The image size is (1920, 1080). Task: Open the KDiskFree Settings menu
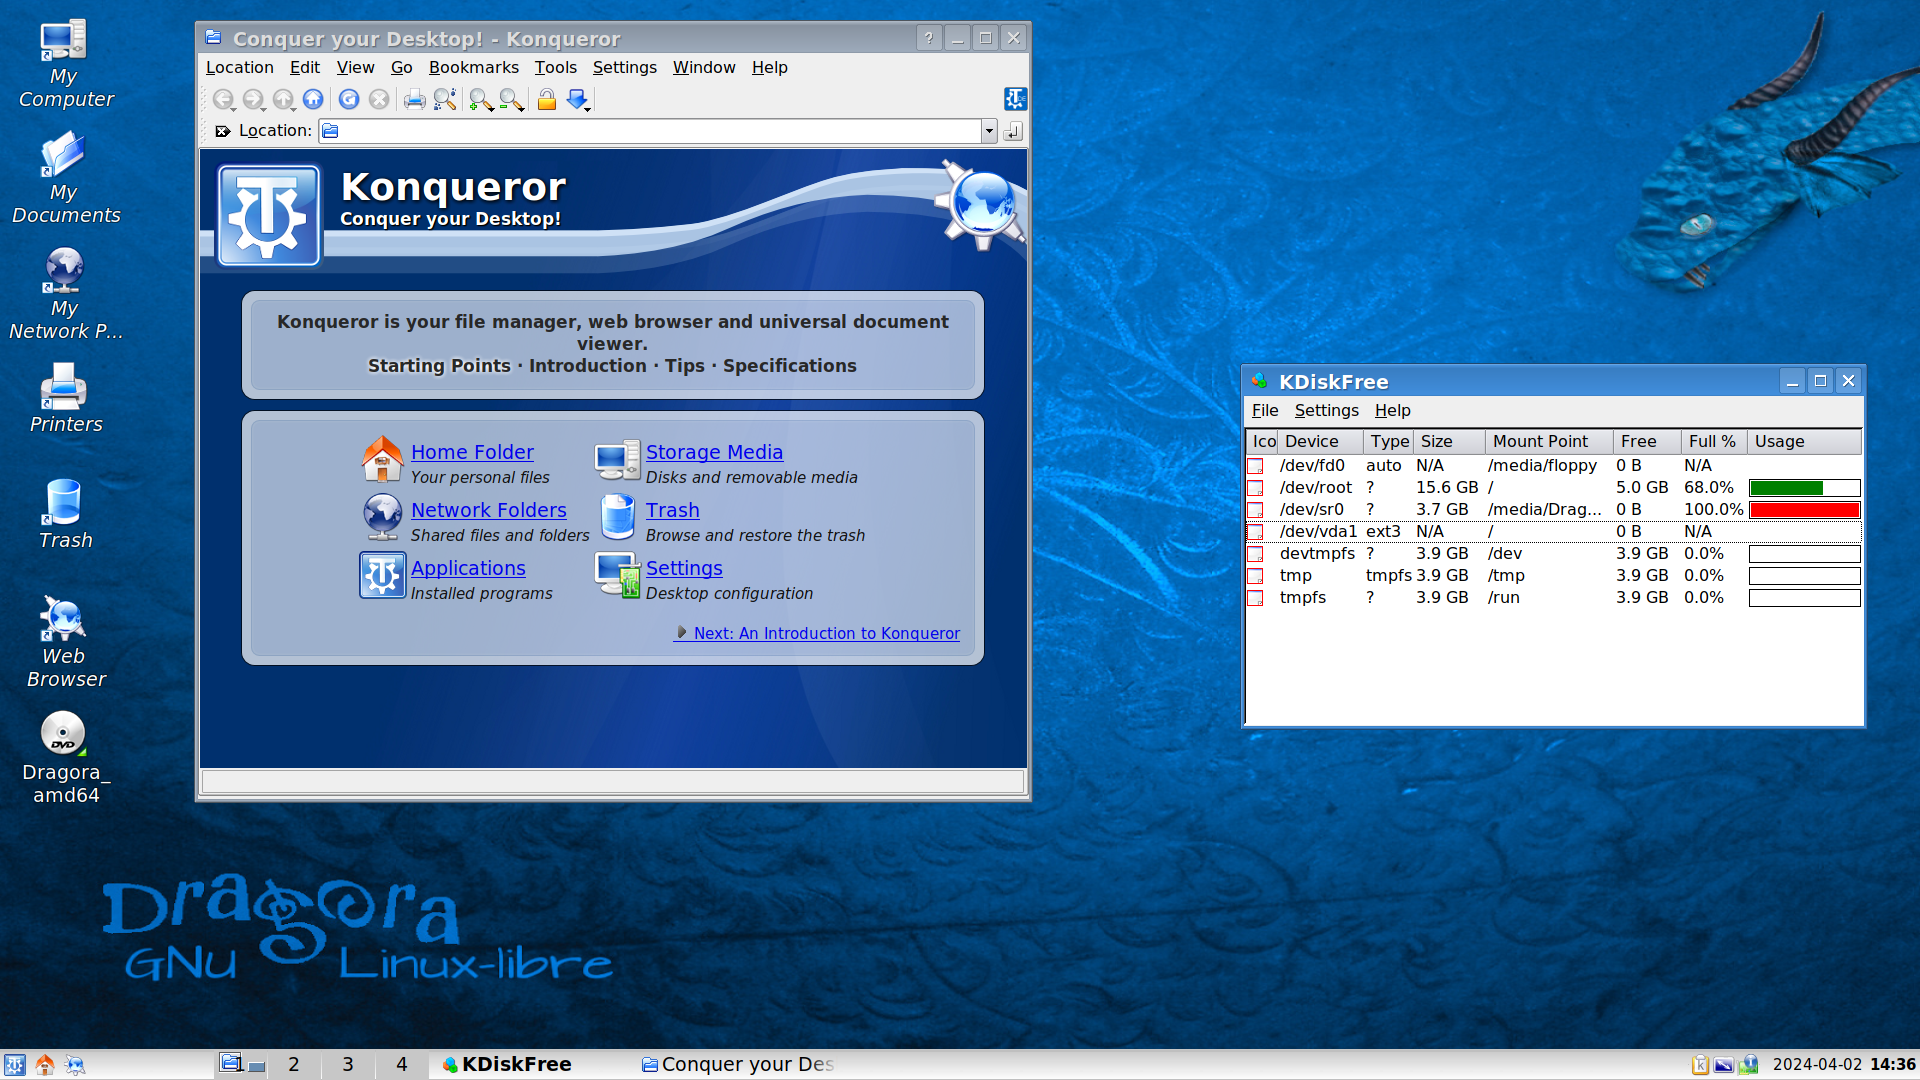(1326, 410)
